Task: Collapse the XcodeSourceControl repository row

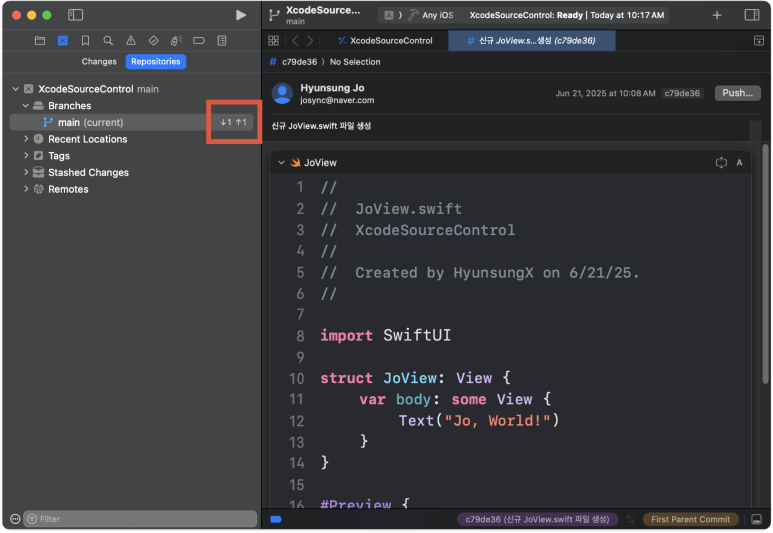Action: click(16, 89)
